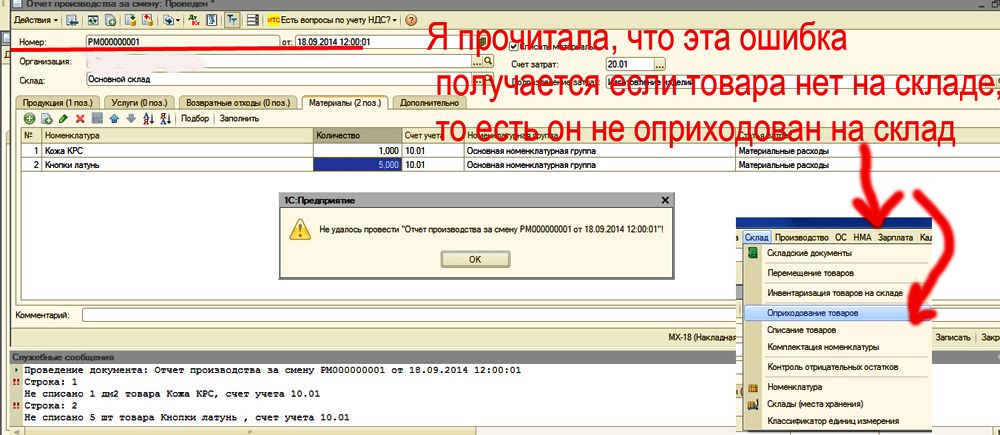Move row up with blue arrow icon

[114, 119]
